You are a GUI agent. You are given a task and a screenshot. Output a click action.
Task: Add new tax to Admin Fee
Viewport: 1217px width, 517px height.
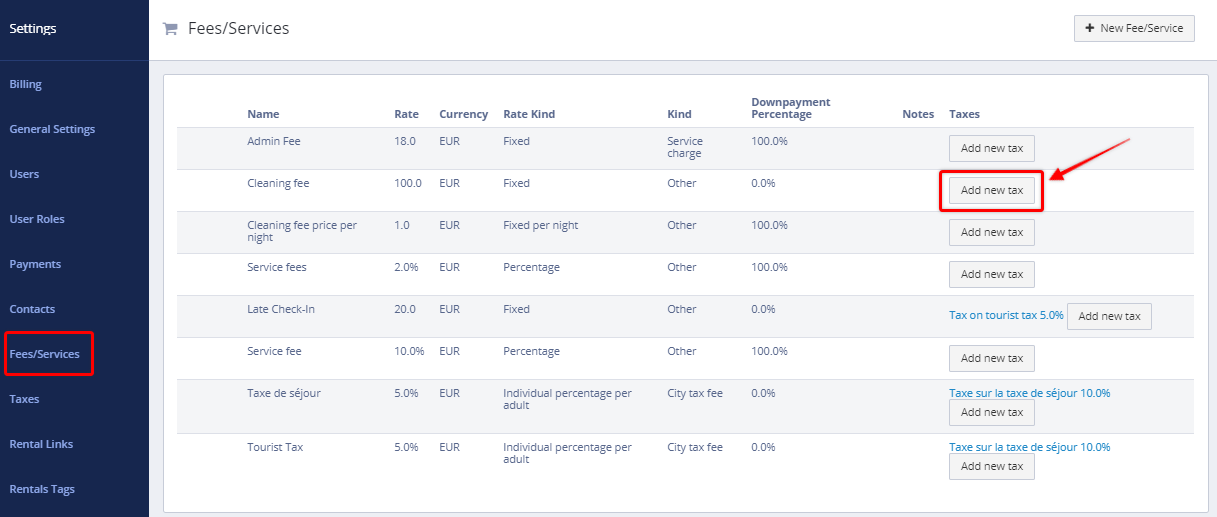[991, 148]
